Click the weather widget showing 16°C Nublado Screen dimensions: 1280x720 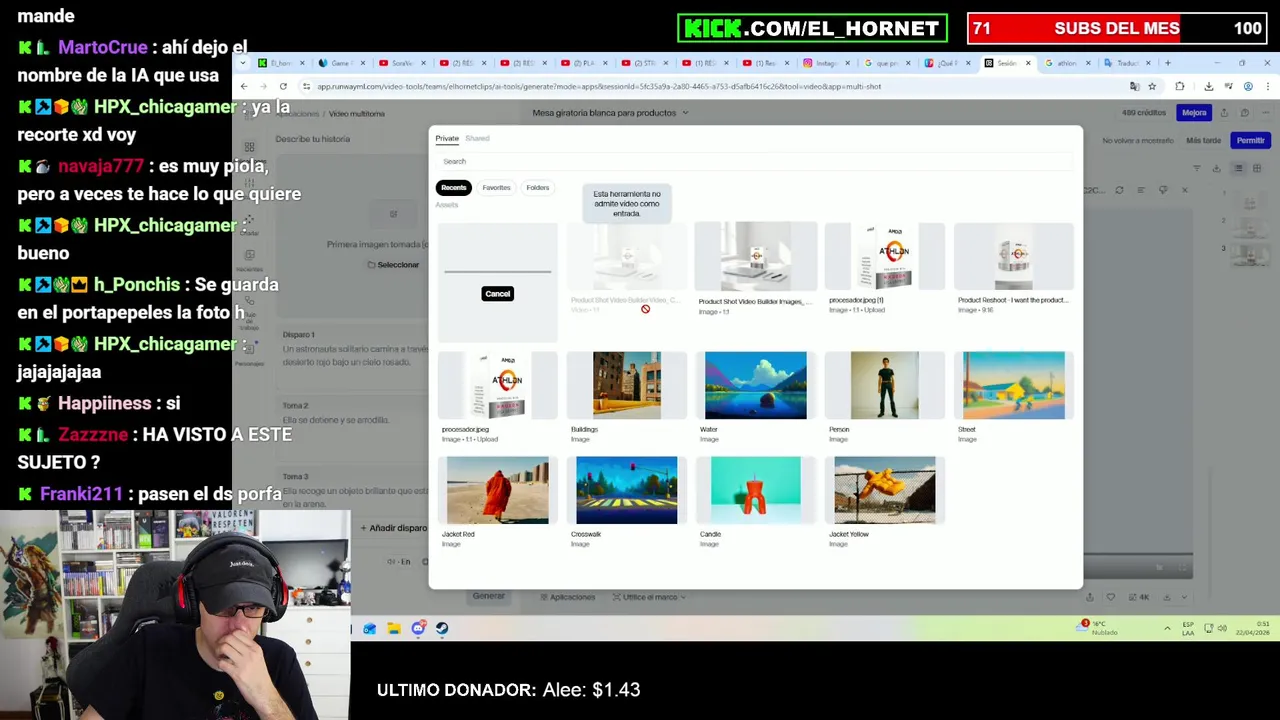click(x=1099, y=628)
